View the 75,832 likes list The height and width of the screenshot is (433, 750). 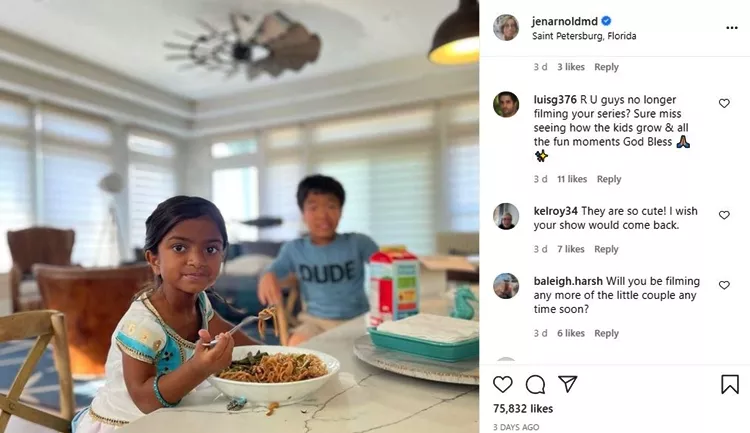point(523,409)
